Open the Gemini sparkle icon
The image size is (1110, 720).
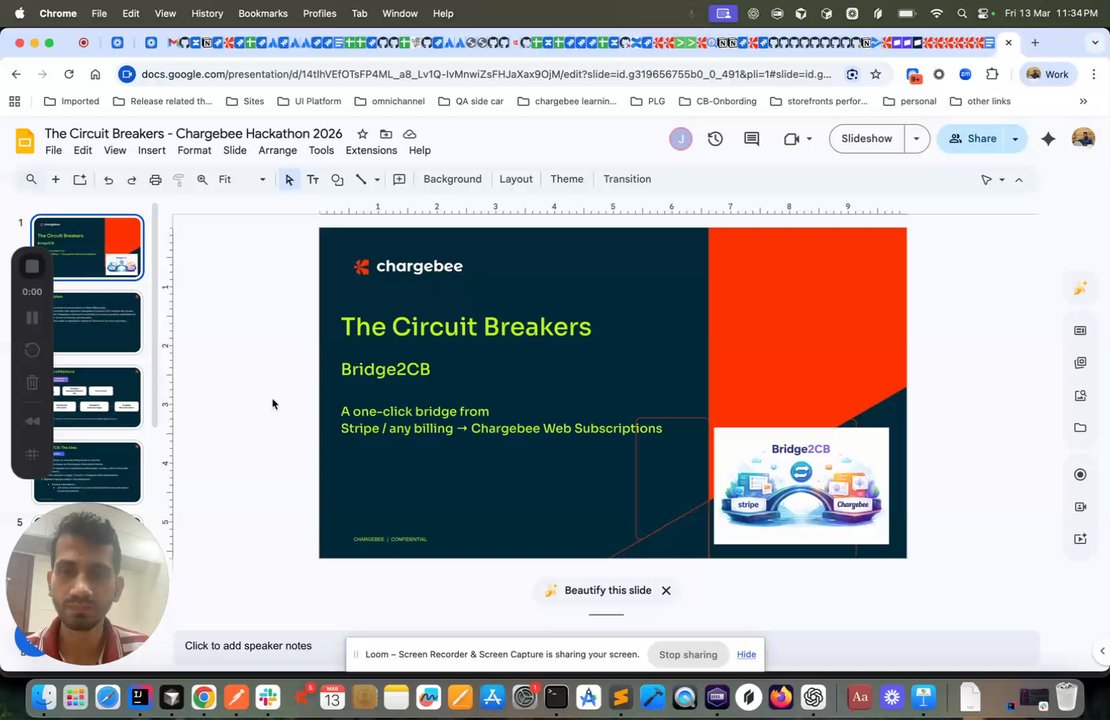(1048, 139)
